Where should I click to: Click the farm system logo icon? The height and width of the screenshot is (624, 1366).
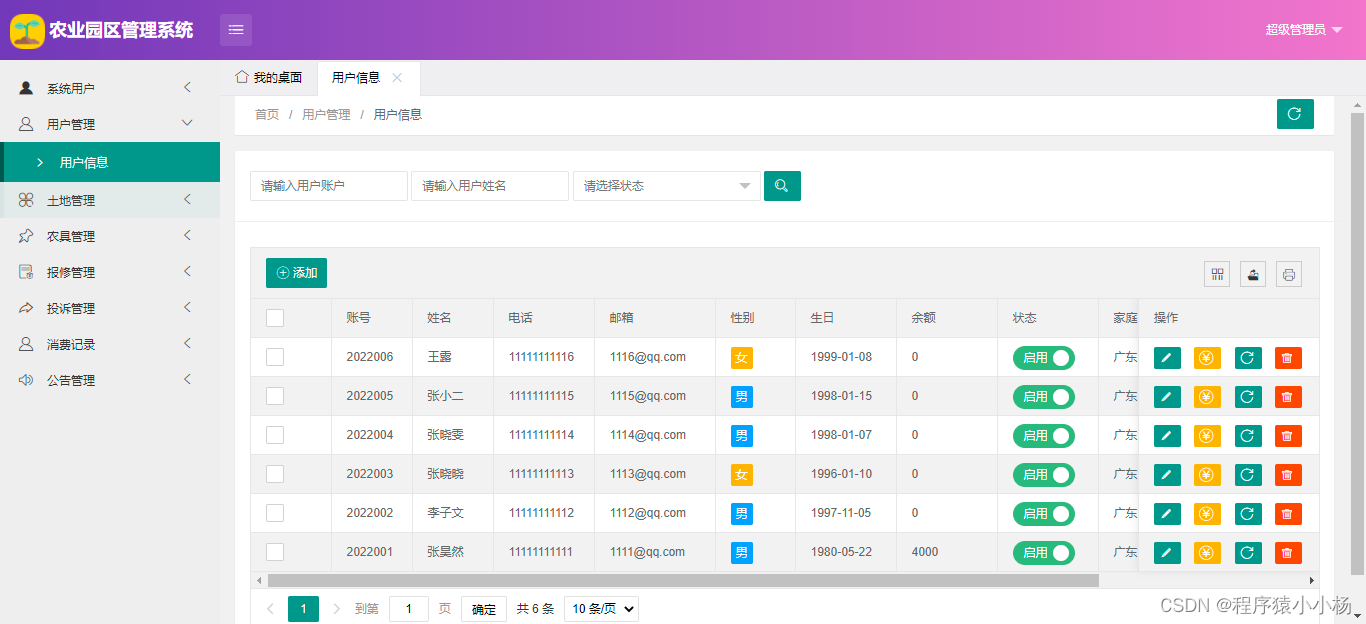[x=27, y=31]
